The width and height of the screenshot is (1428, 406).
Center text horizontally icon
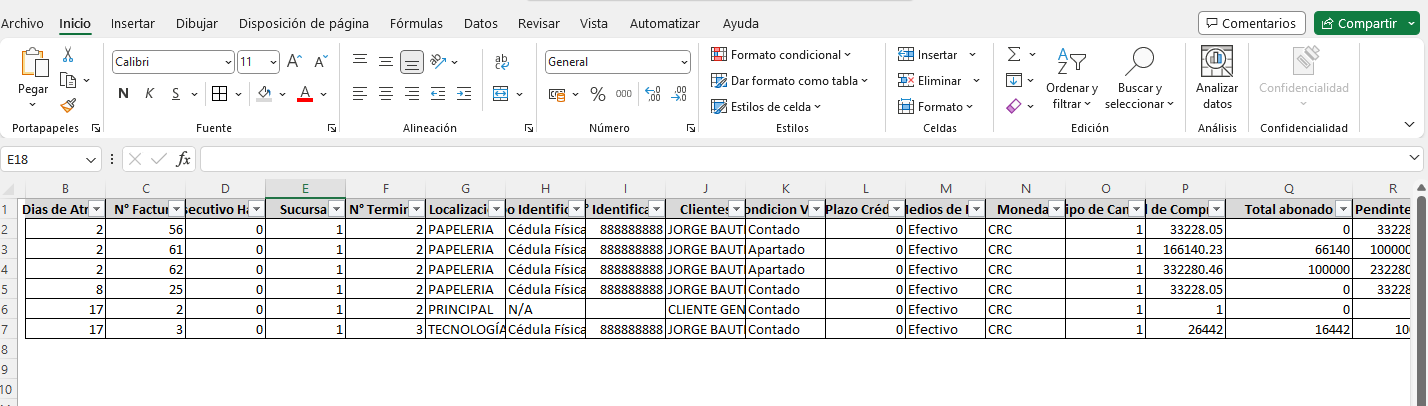click(x=385, y=94)
